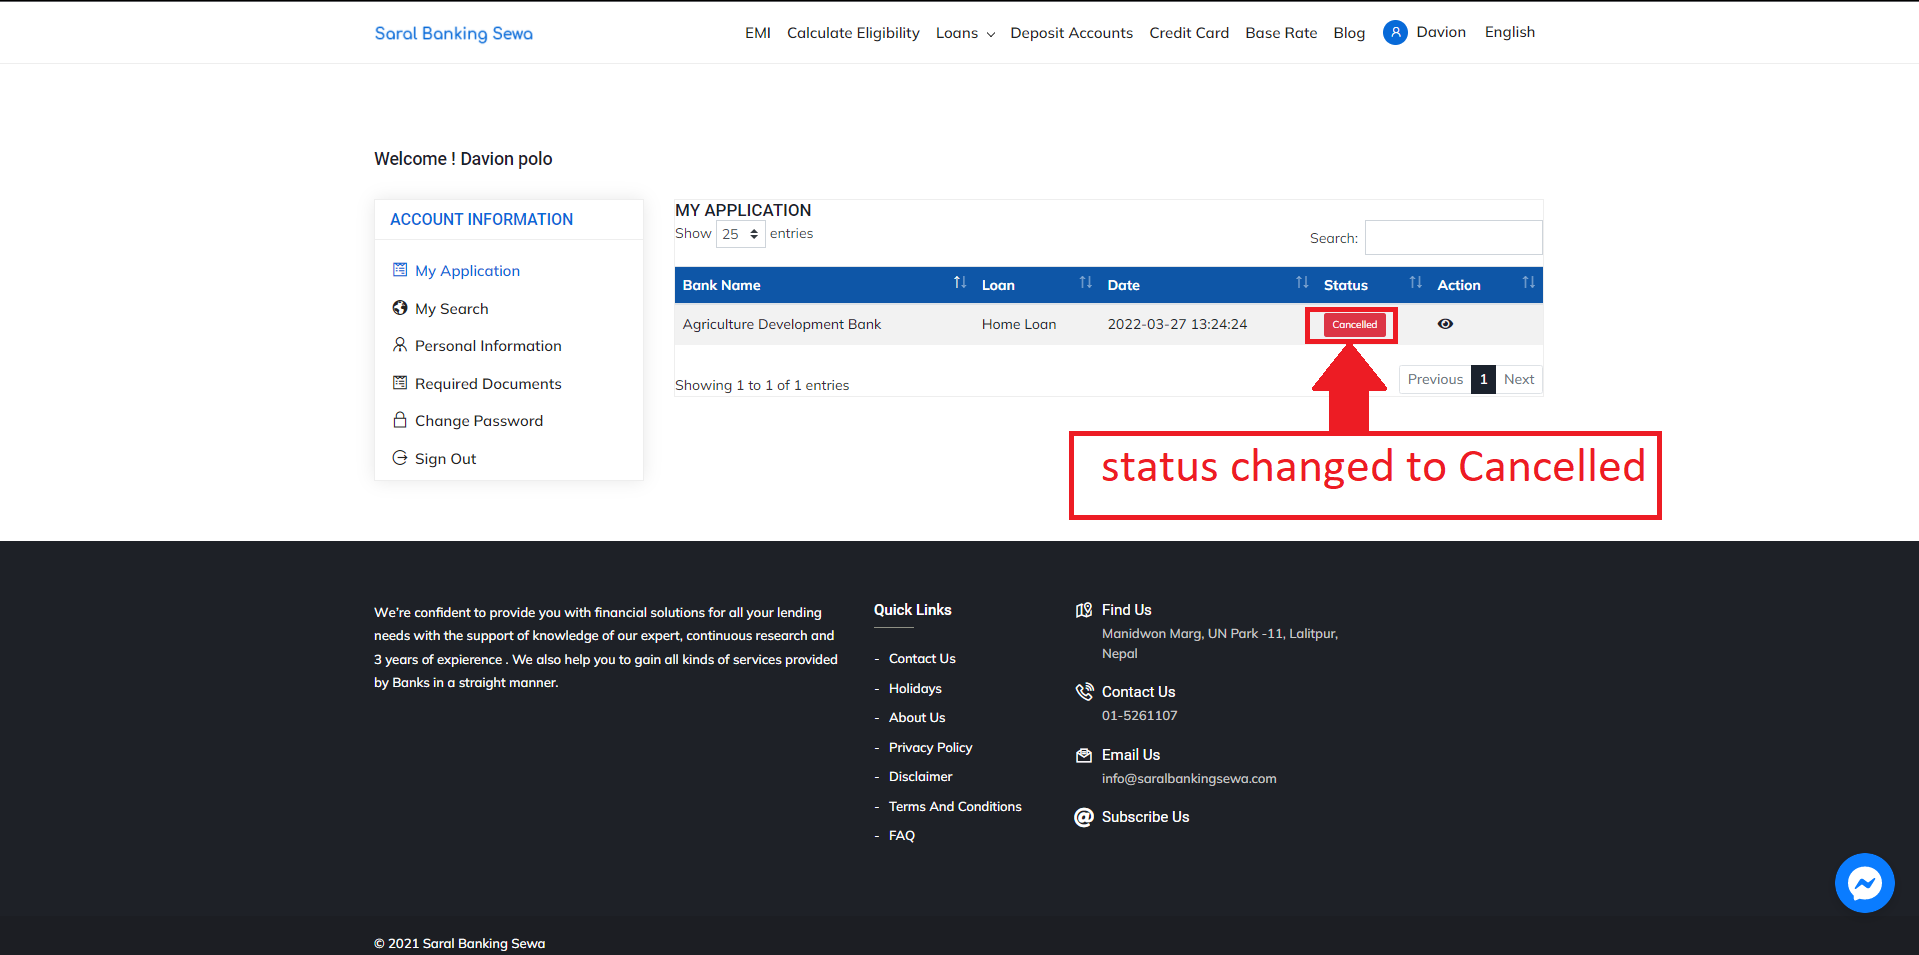Open the Privacy Policy footer link

(930, 747)
